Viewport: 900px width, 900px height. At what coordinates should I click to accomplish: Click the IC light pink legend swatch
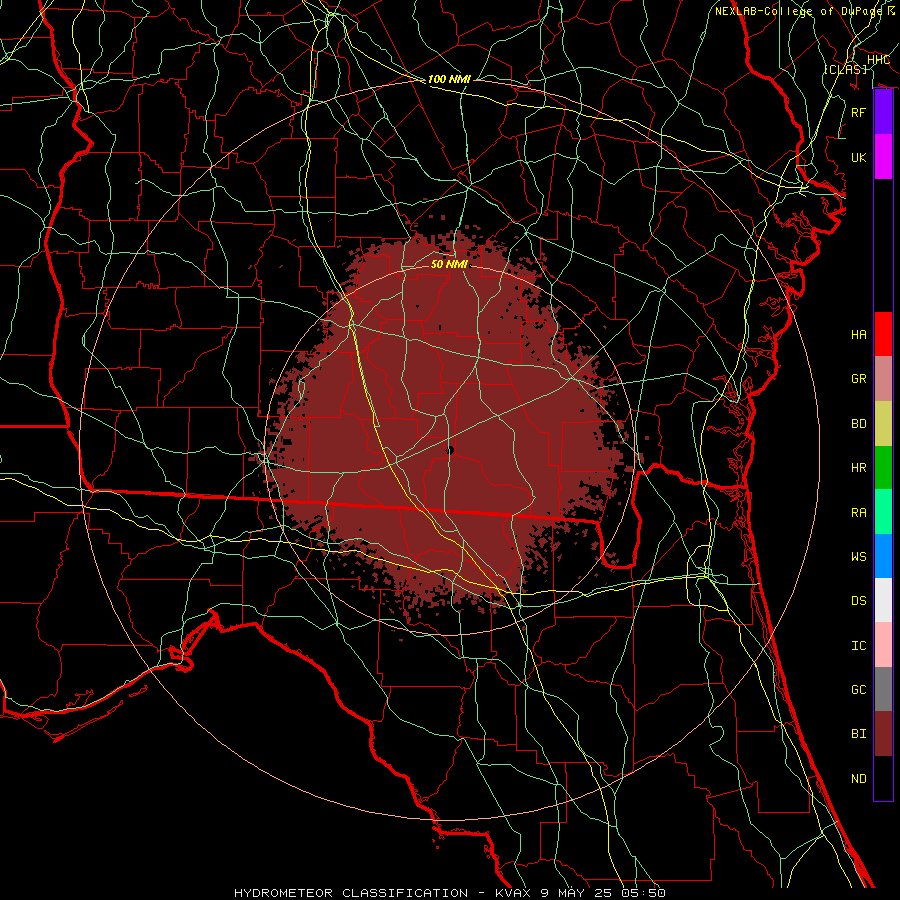[x=883, y=645]
